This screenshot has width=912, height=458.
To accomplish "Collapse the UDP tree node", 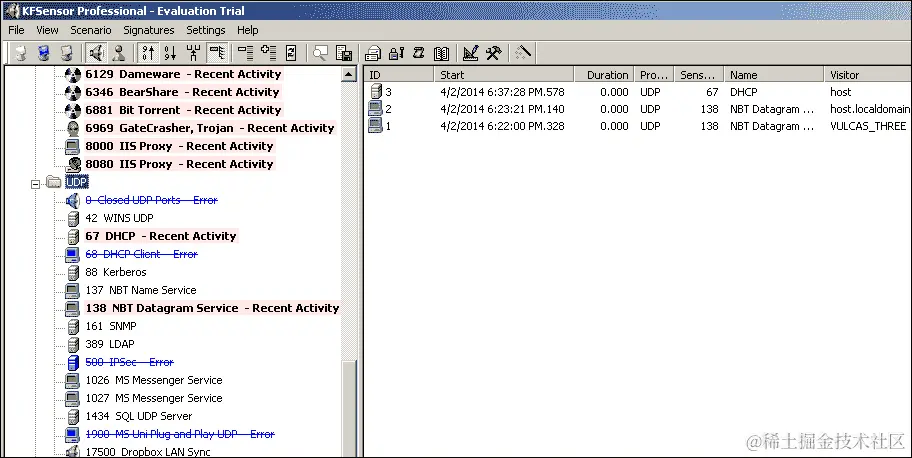I will (x=35, y=183).
